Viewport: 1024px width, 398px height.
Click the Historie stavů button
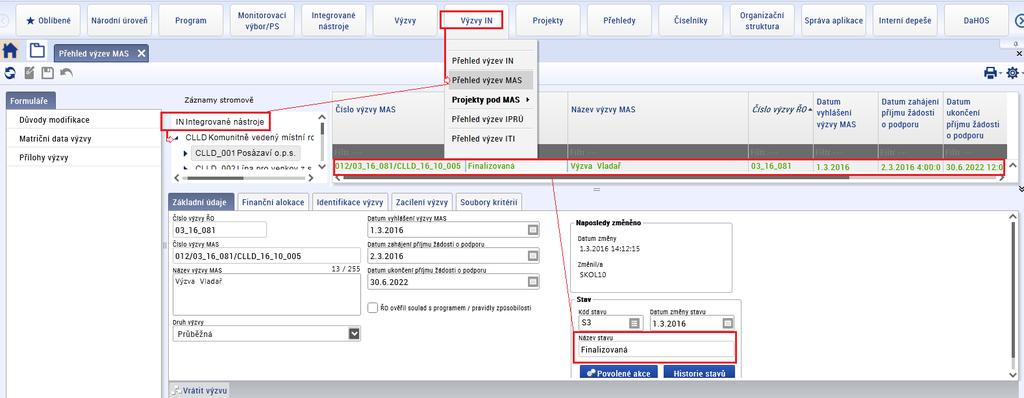[699, 373]
